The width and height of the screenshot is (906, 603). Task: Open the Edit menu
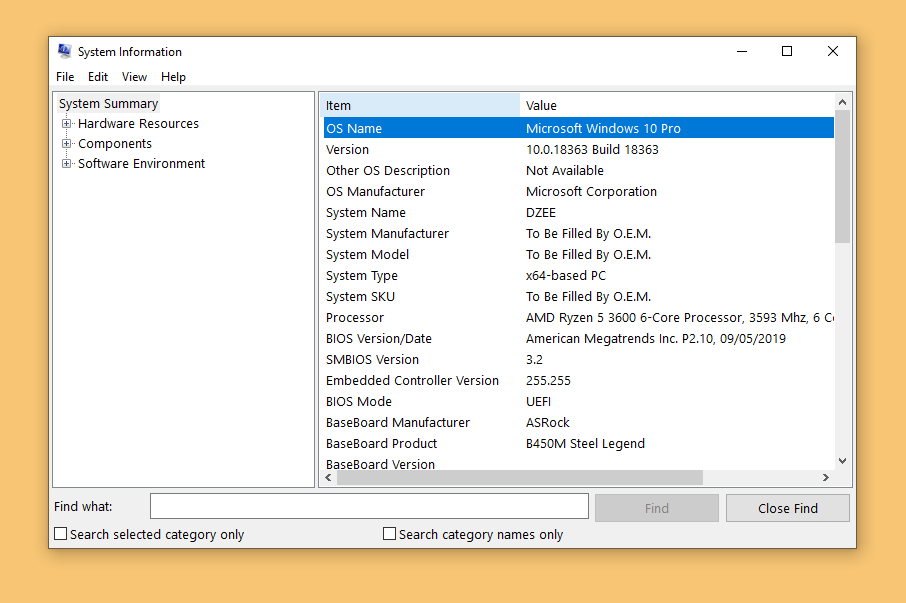(98, 77)
